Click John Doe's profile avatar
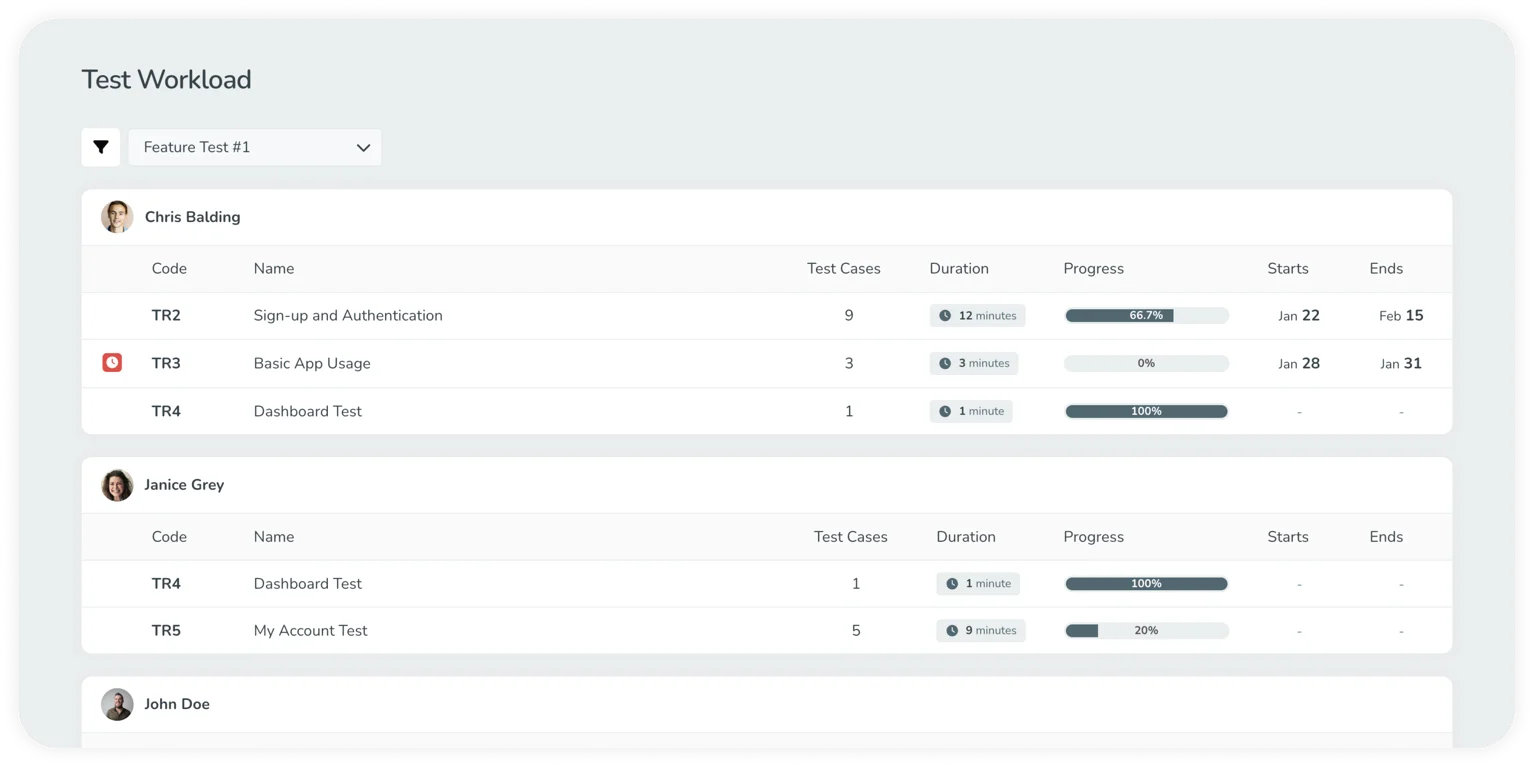 117,704
